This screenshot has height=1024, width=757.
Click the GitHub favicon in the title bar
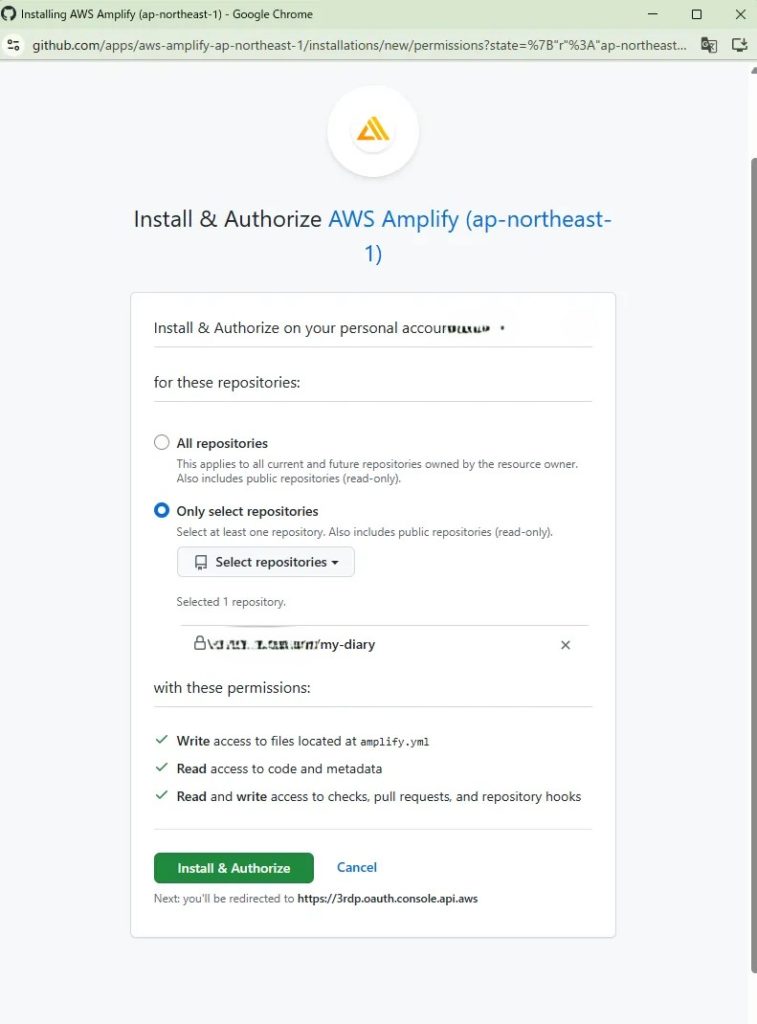pyautogui.click(x=9, y=14)
